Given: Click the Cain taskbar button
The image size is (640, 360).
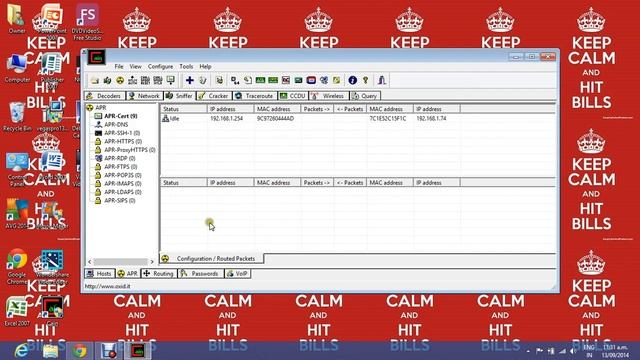Looking at the screenshot, I should 138,351.
